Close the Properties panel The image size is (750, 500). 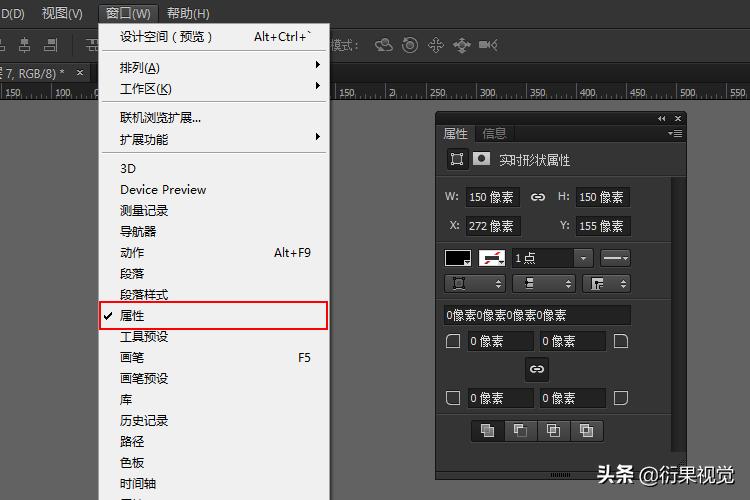678,119
